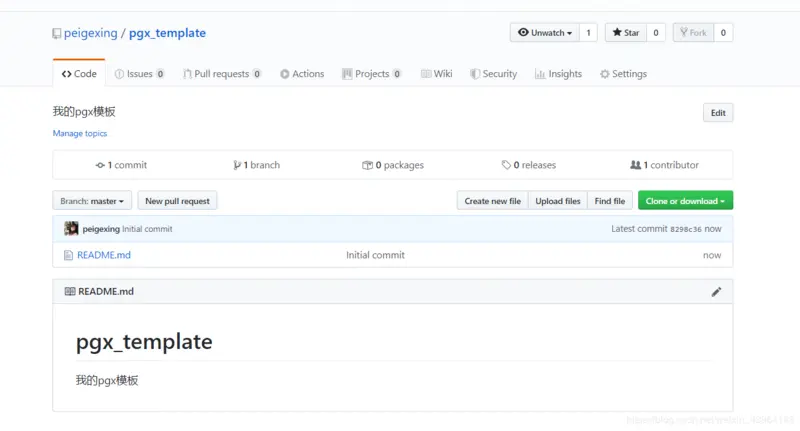
Task: Open Initial commit message in commit header
Action: coord(147,229)
